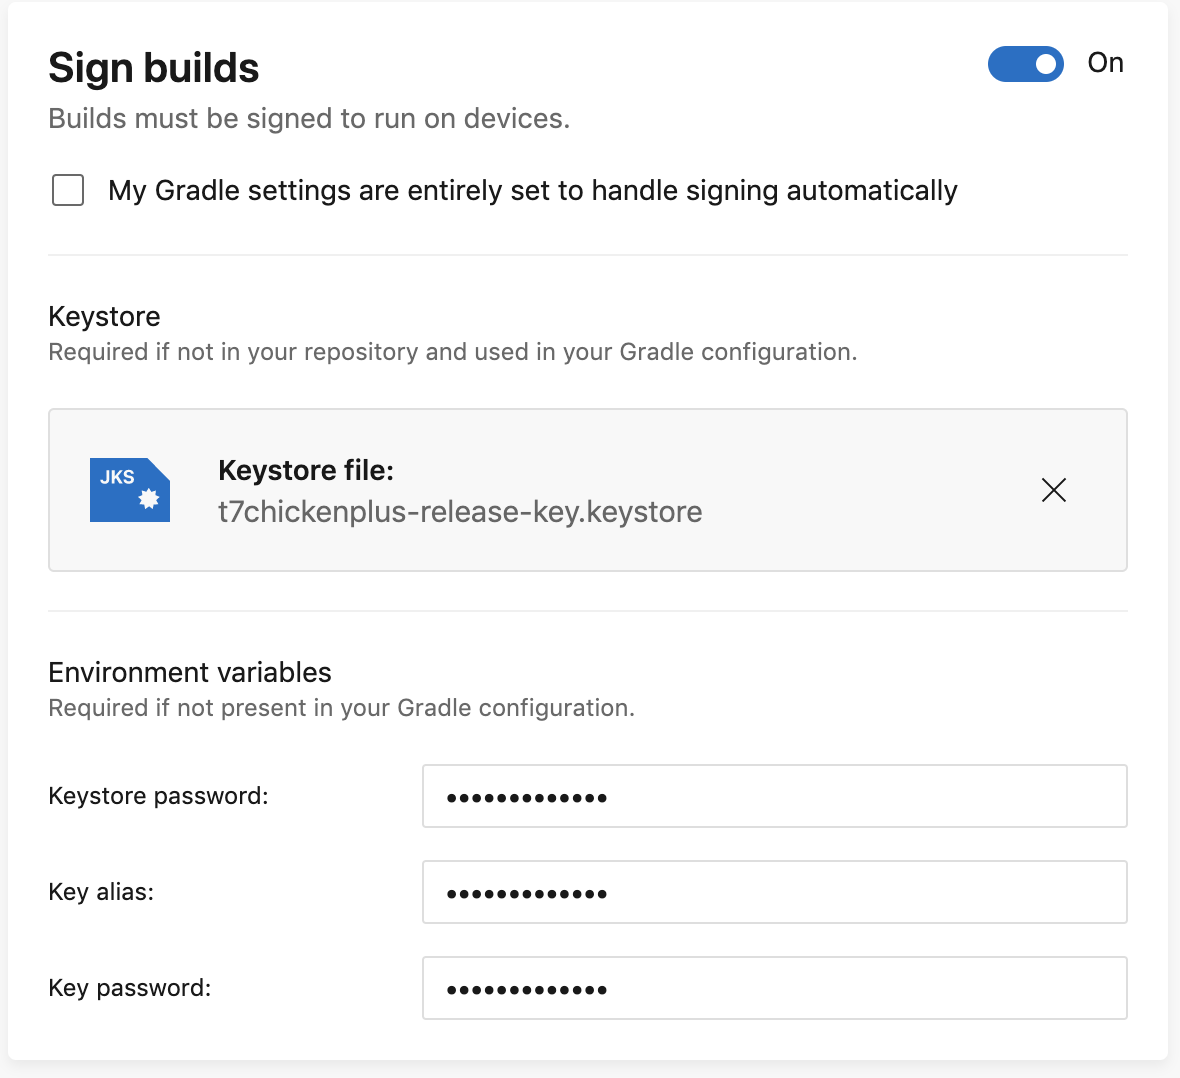The height and width of the screenshot is (1078, 1180).
Task: Click the 'Keystore file:' bold label
Action: pyautogui.click(x=306, y=470)
